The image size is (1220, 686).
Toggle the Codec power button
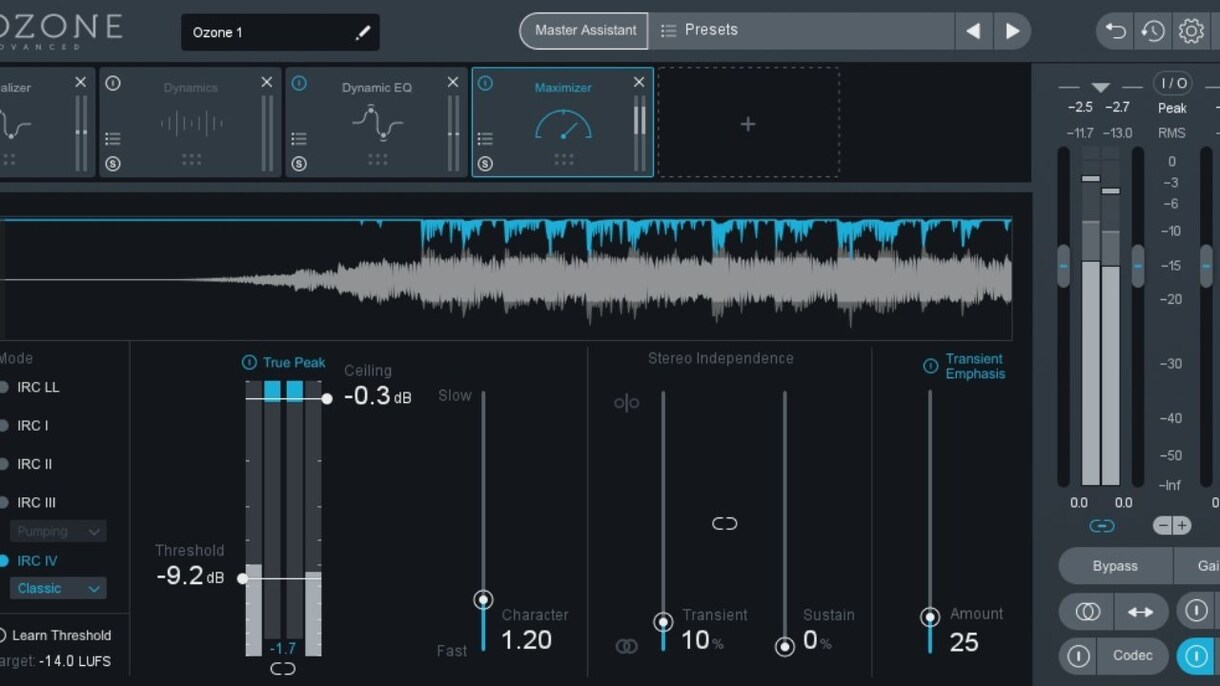(x=1078, y=656)
